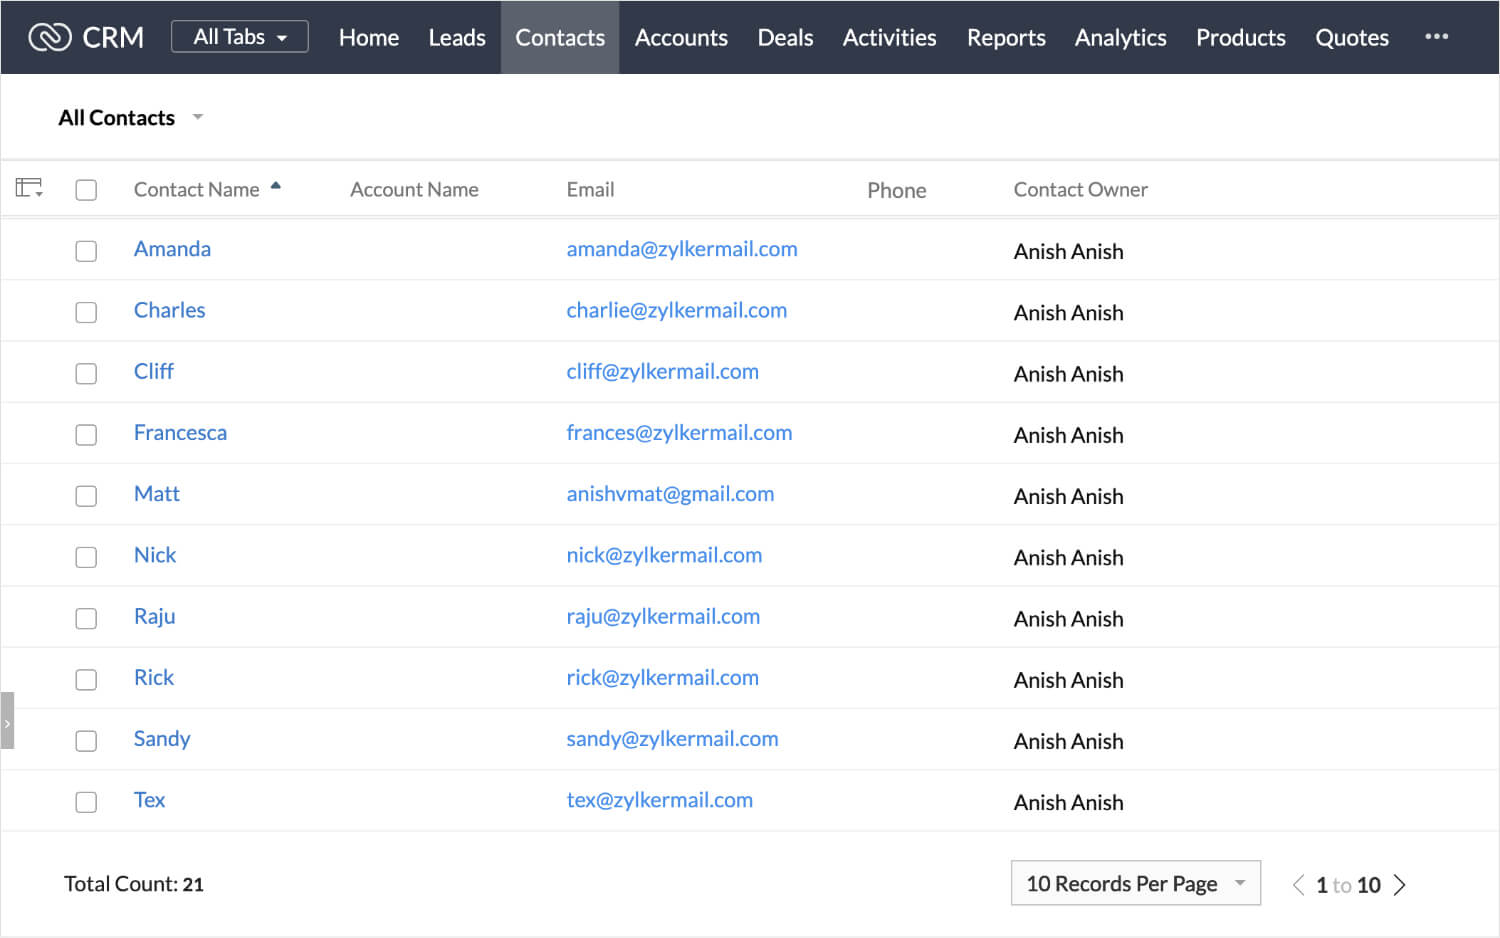Tick the checkbox for Tex
Image resolution: width=1500 pixels, height=938 pixels.
click(x=86, y=802)
